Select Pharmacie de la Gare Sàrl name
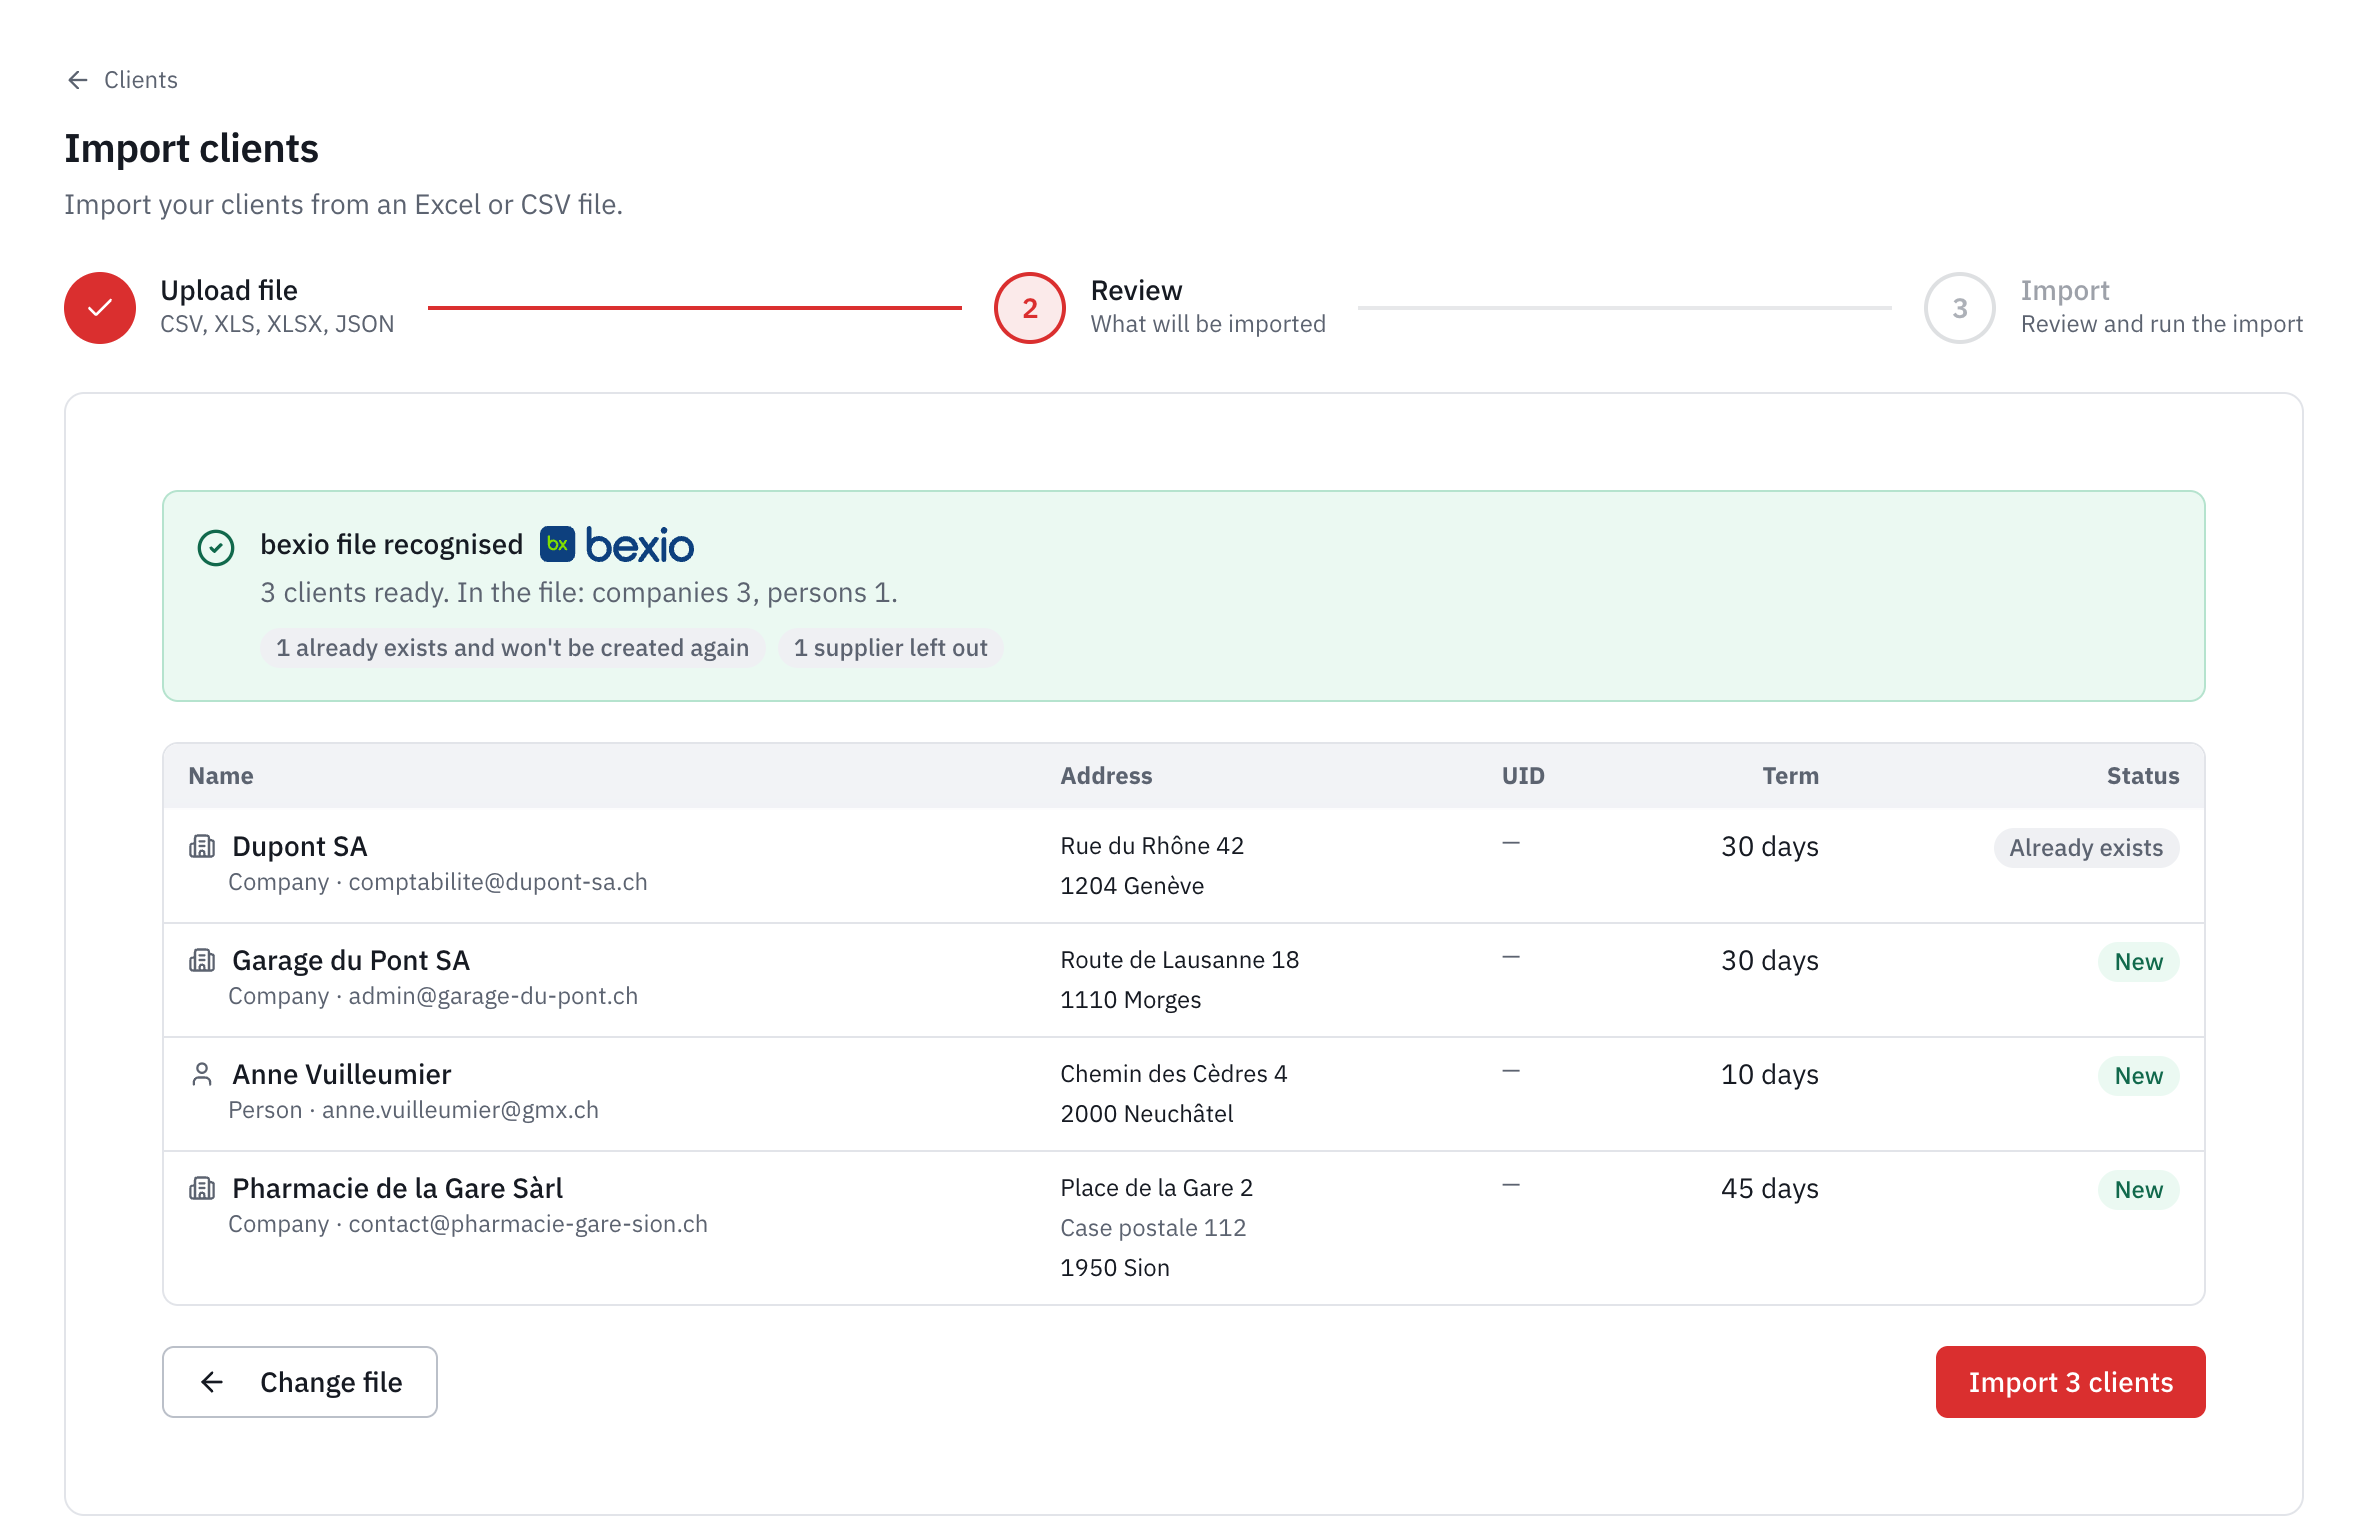Viewport: 2368px width, 1524px height. coord(398,1189)
